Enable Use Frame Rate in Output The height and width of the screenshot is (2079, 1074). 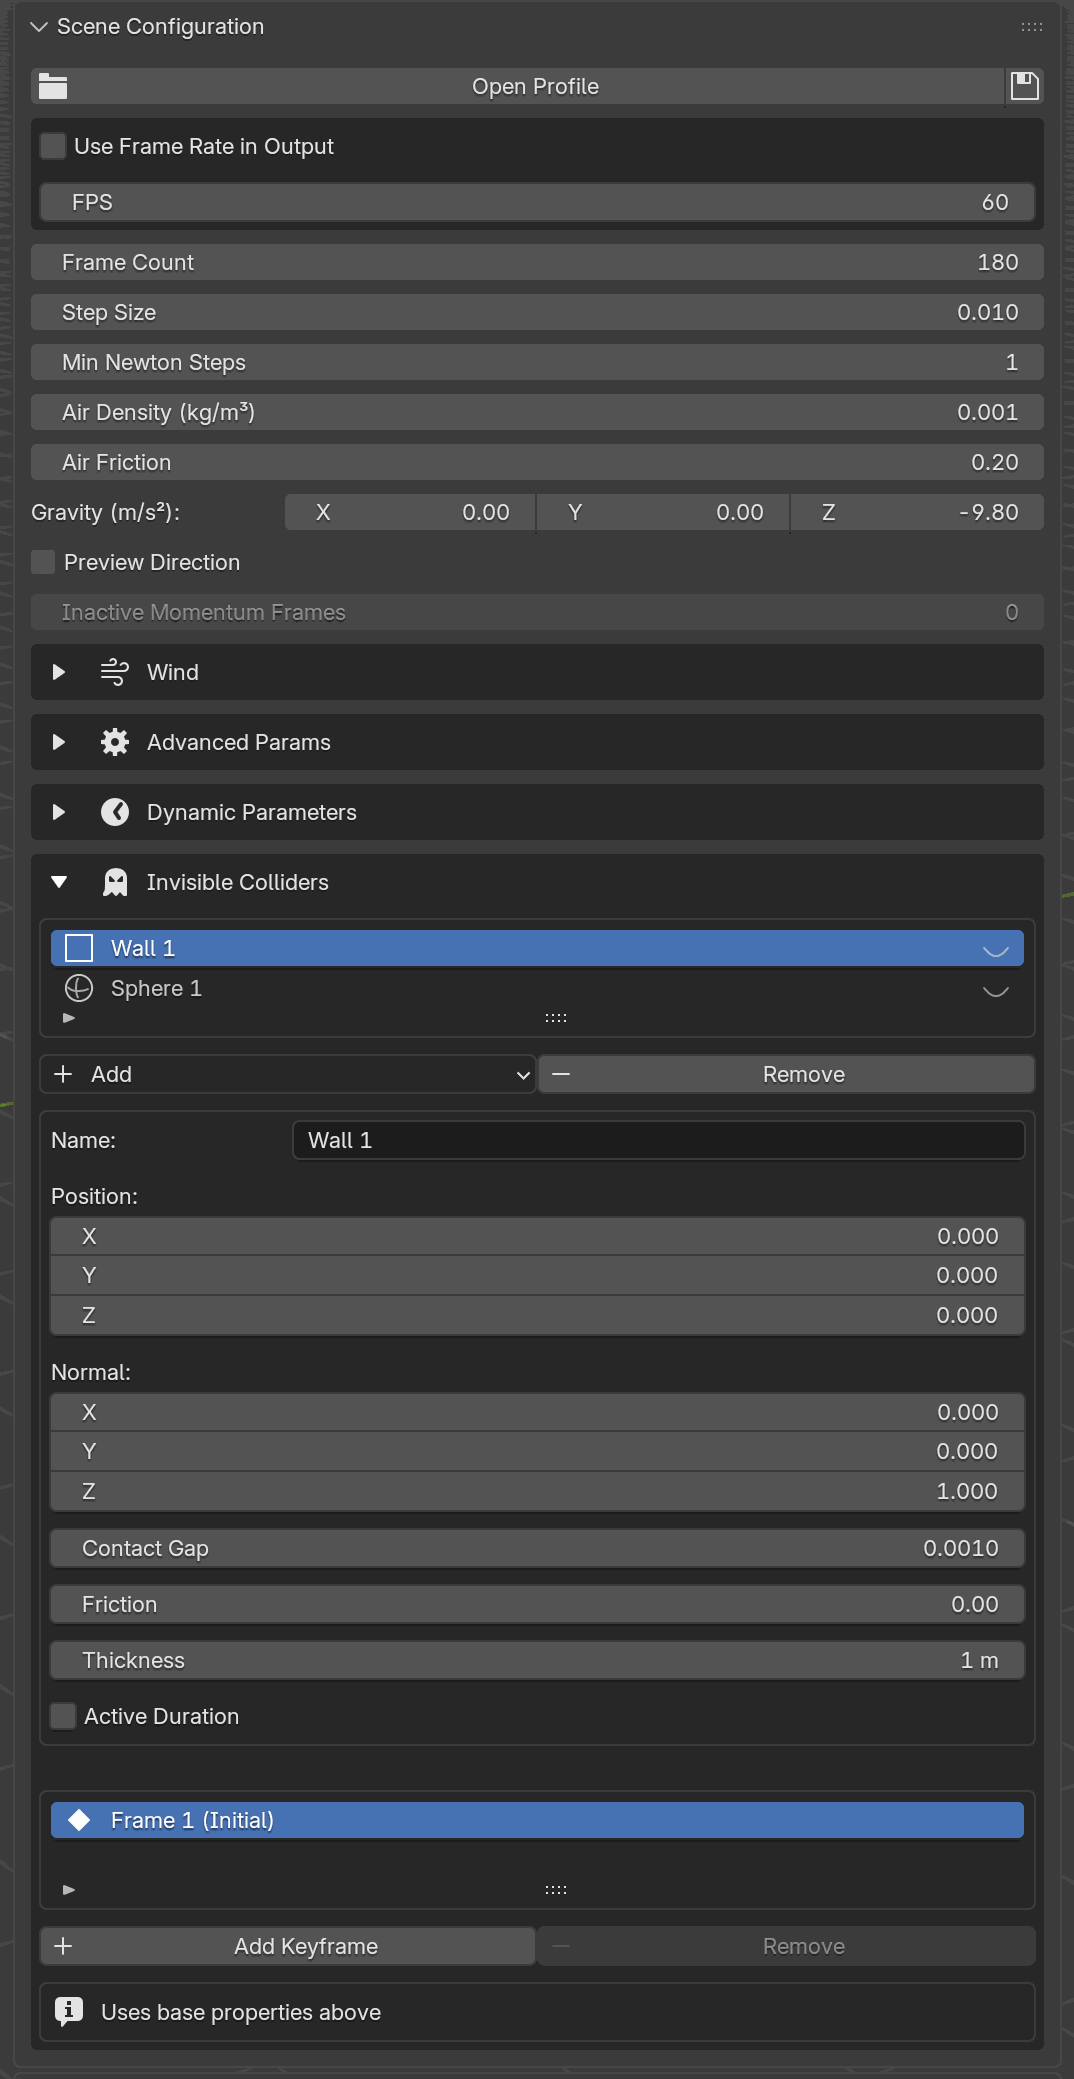53,146
